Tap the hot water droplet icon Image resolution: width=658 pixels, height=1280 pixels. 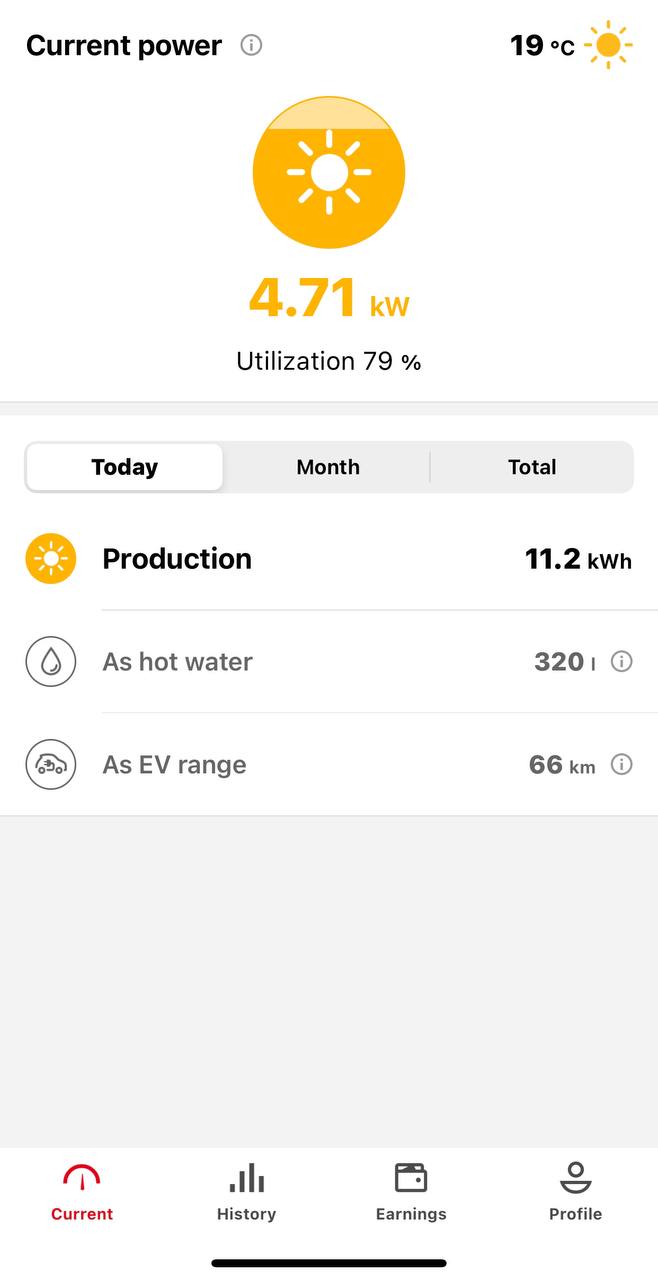pyautogui.click(x=51, y=662)
